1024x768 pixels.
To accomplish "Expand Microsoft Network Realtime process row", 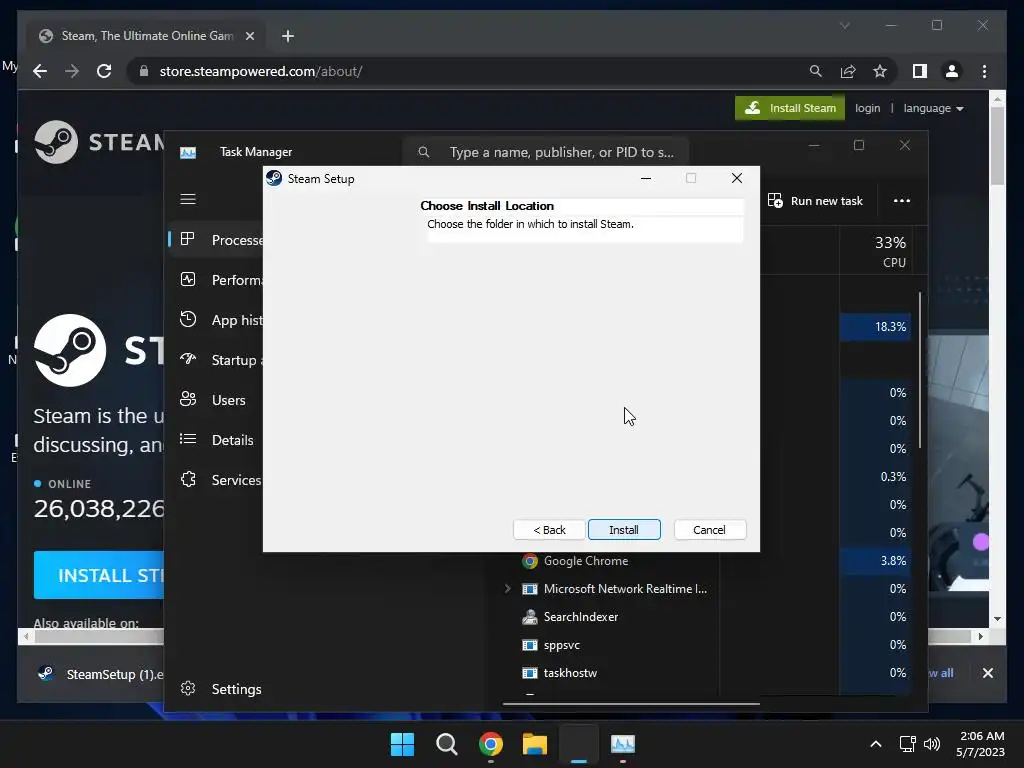I will tap(507, 588).
